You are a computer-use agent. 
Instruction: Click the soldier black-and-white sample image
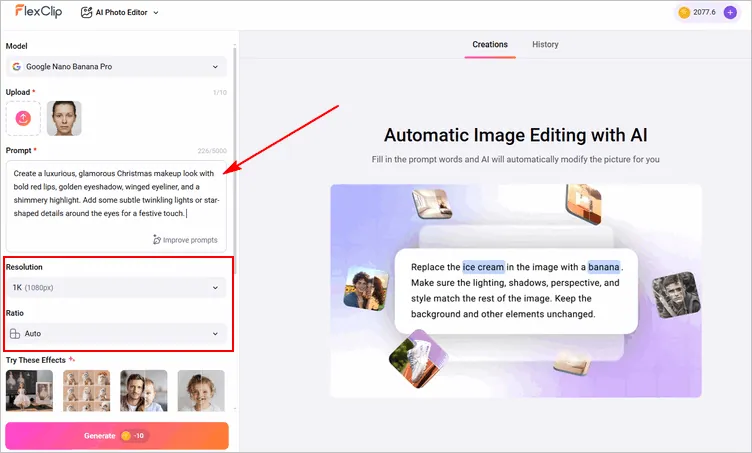pos(676,295)
